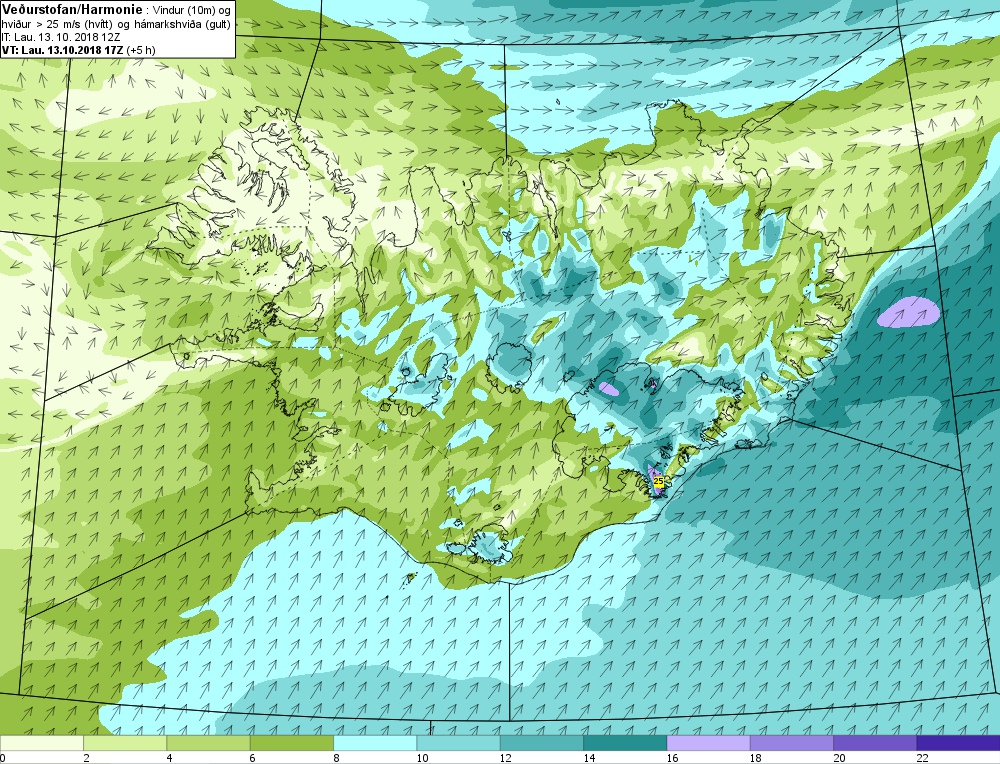Click the legend label '8'

coord(336,758)
